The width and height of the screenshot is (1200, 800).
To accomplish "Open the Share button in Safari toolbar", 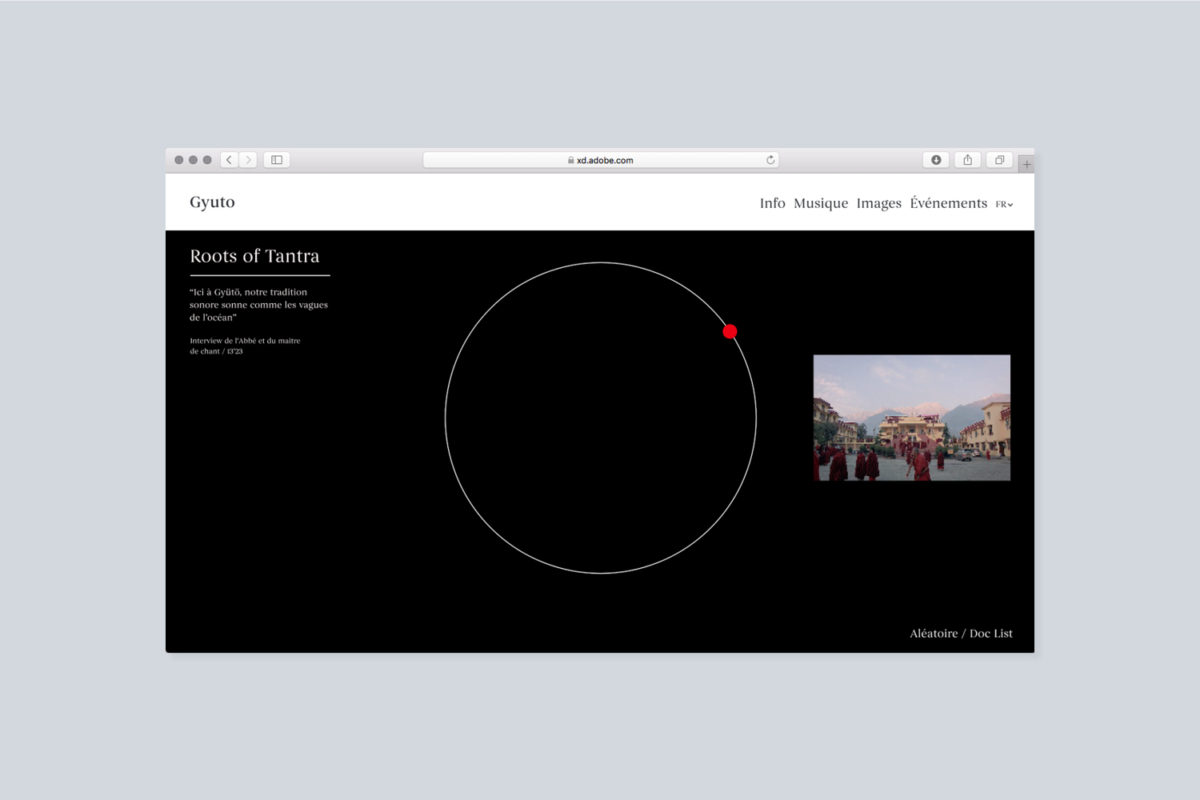I will click(967, 160).
